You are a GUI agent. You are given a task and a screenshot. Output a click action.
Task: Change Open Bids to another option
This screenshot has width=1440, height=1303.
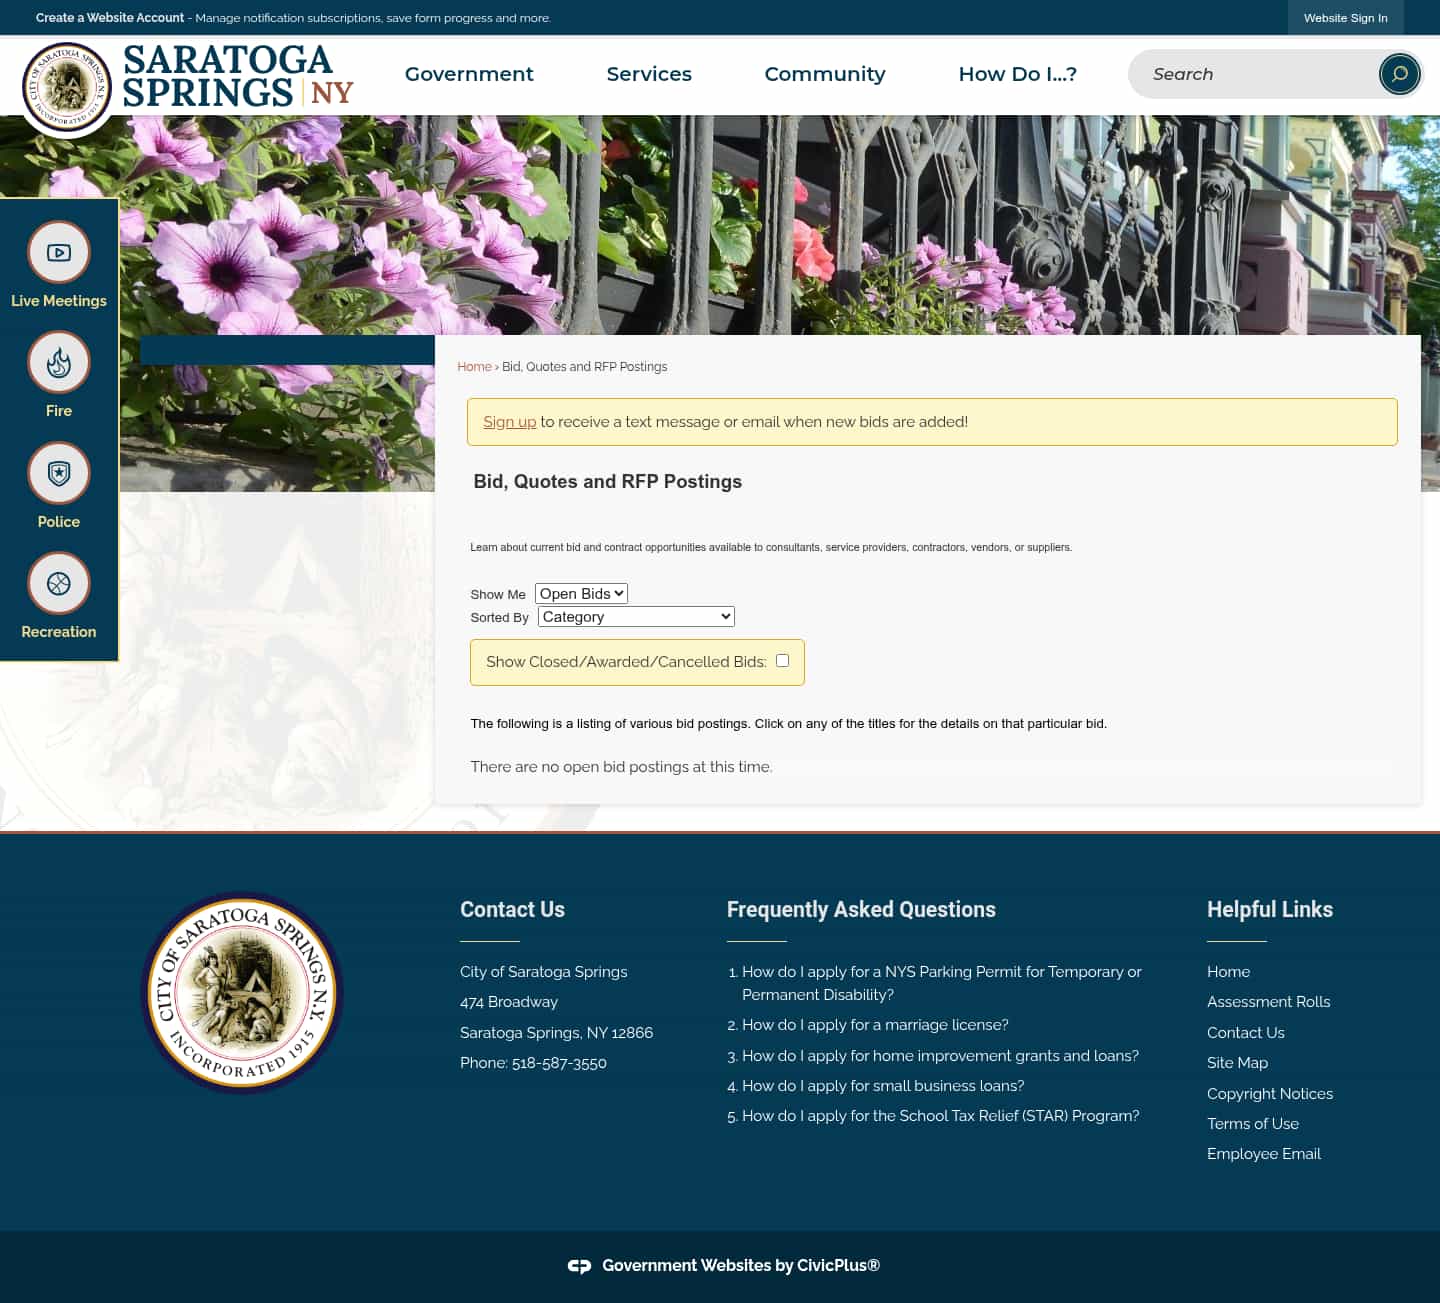(x=581, y=593)
